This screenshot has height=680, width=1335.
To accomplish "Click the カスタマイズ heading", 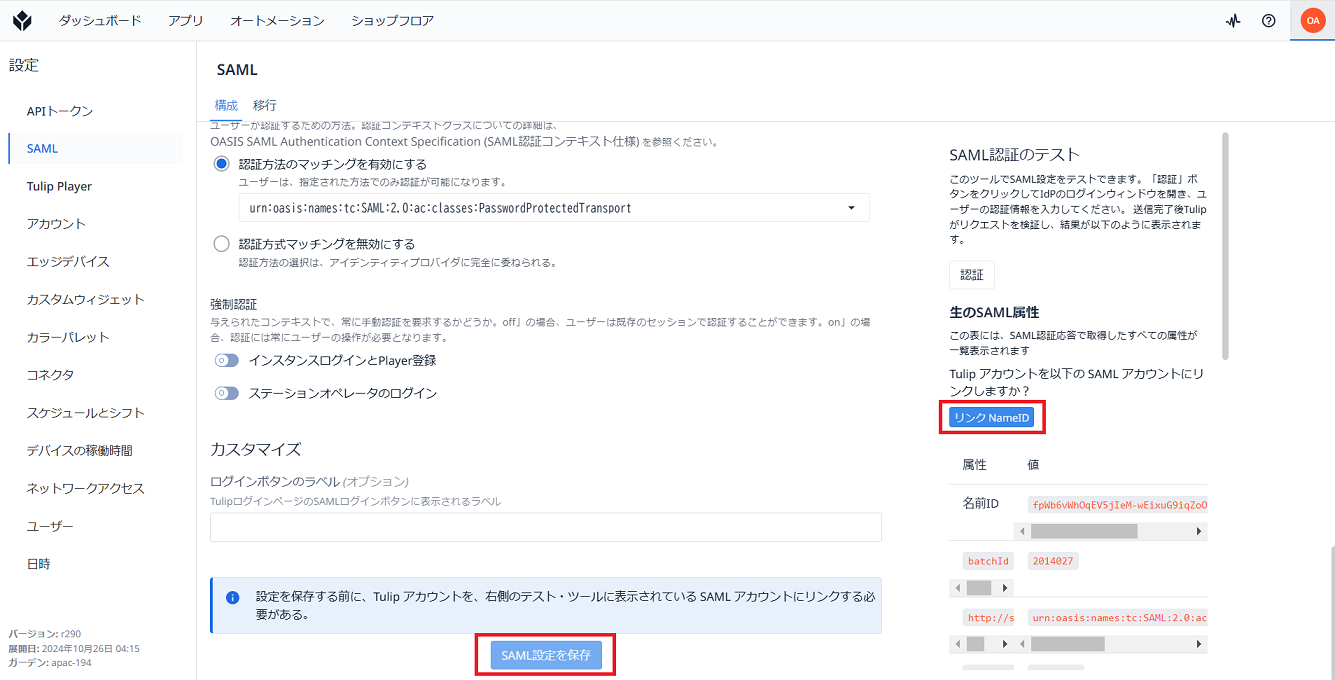I will pos(255,448).
